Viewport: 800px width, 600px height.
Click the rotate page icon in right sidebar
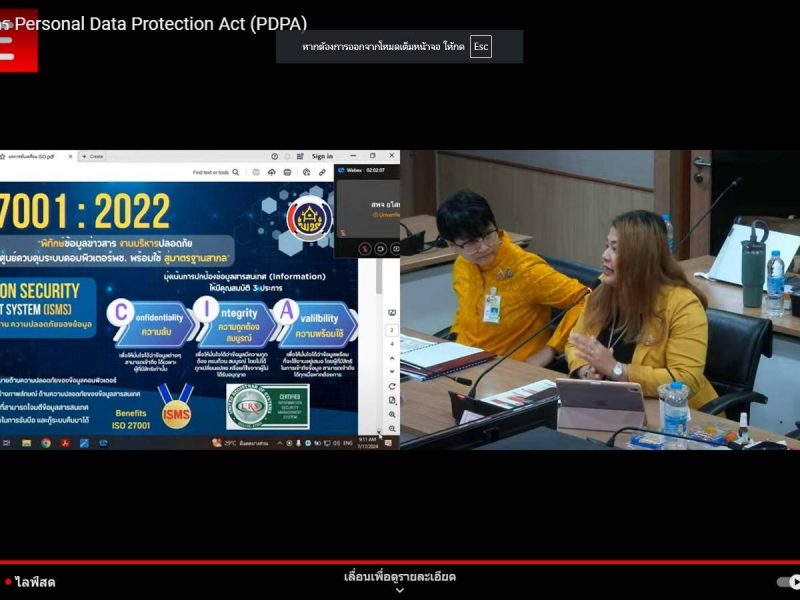[x=392, y=386]
